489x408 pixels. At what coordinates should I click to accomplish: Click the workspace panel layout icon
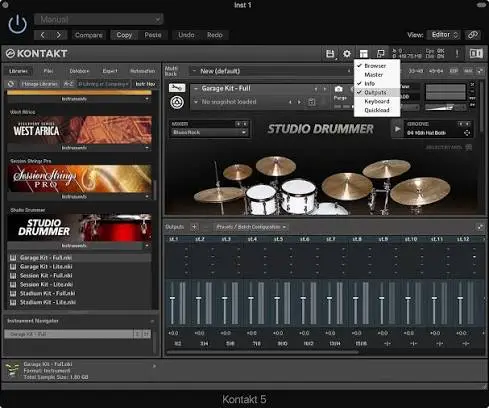coord(363,53)
